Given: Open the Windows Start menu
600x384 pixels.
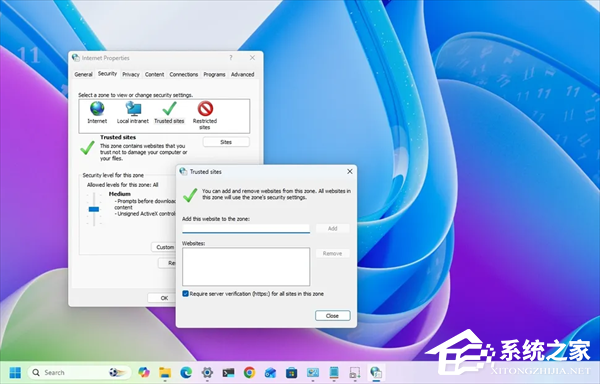Looking at the screenshot, I should click(x=15, y=372).
